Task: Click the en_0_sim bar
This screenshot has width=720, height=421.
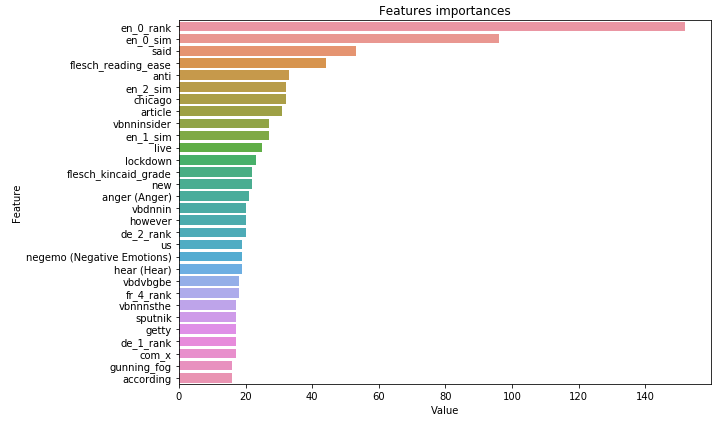Action: (x=339, y=39)
